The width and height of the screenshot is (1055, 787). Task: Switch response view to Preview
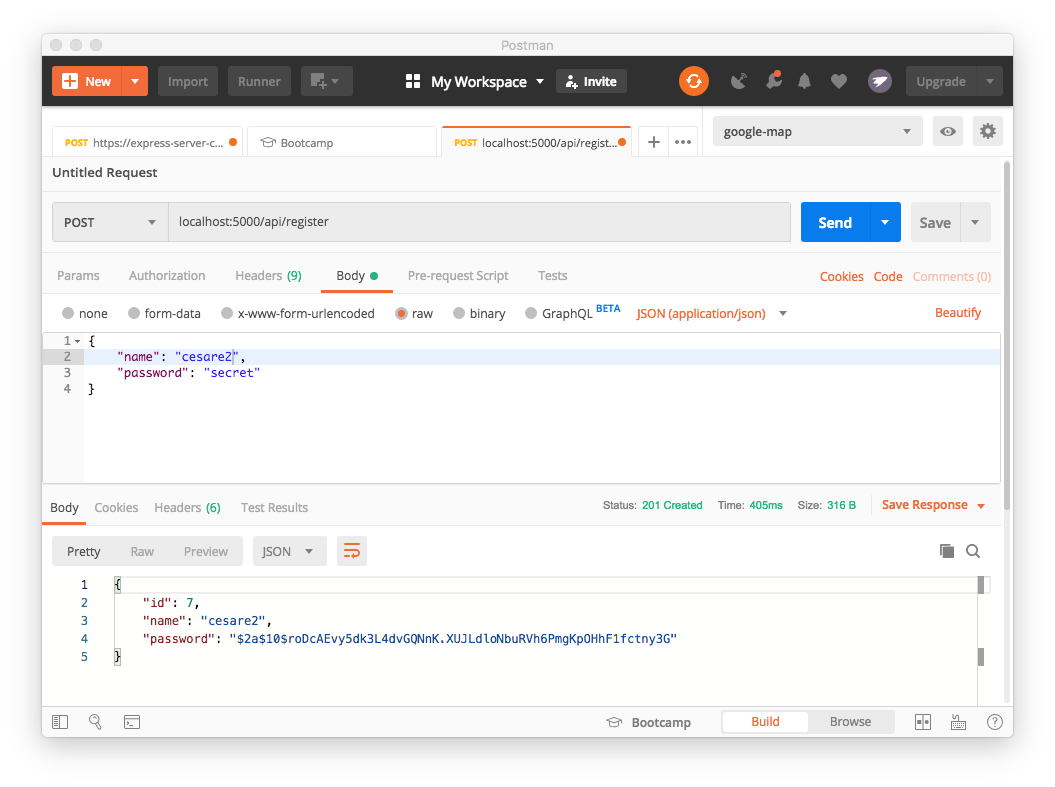(206, 552)
